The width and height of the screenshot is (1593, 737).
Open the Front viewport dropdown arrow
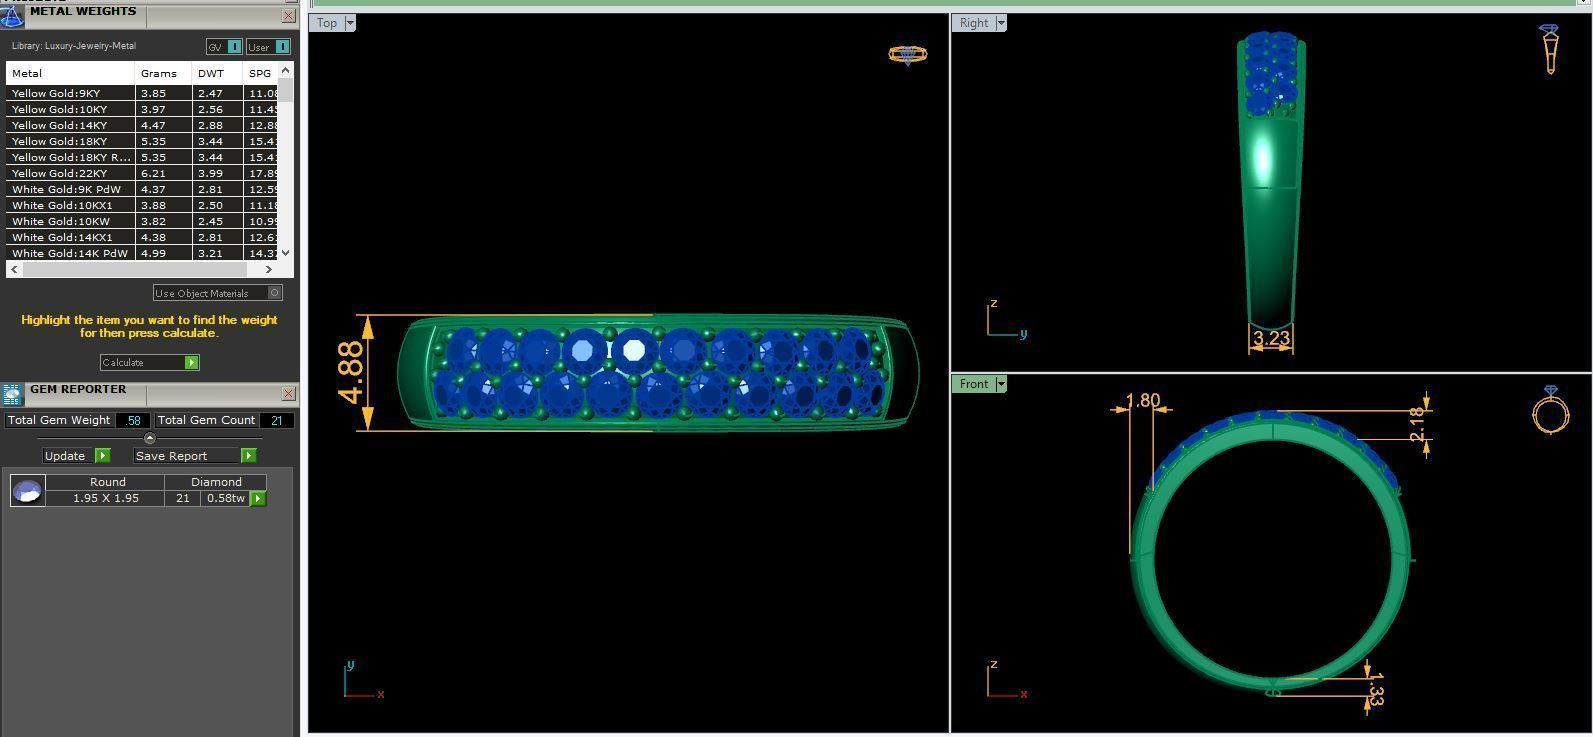tap(1001, 384)
